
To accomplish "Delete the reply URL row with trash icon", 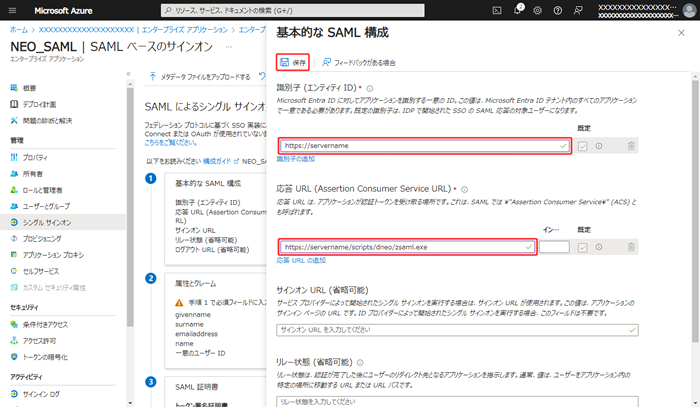I will (631, 247).
